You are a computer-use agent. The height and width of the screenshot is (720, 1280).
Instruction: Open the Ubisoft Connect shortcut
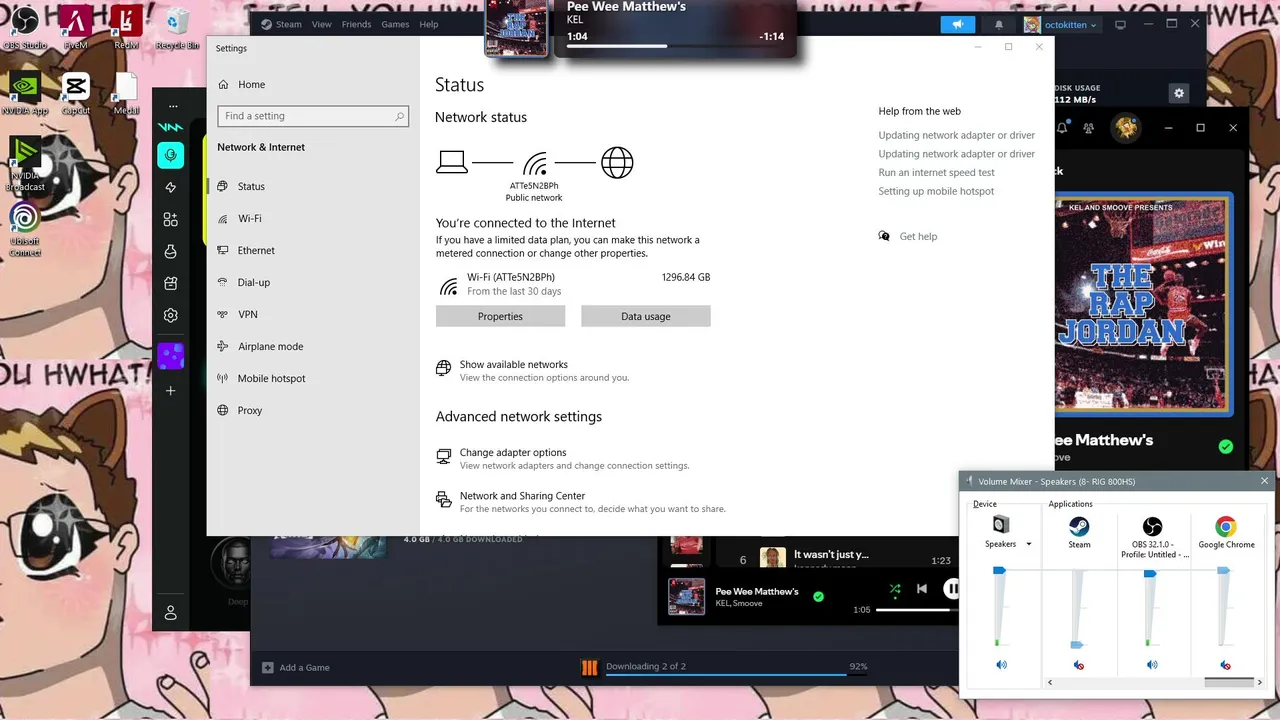coord(25,230)
